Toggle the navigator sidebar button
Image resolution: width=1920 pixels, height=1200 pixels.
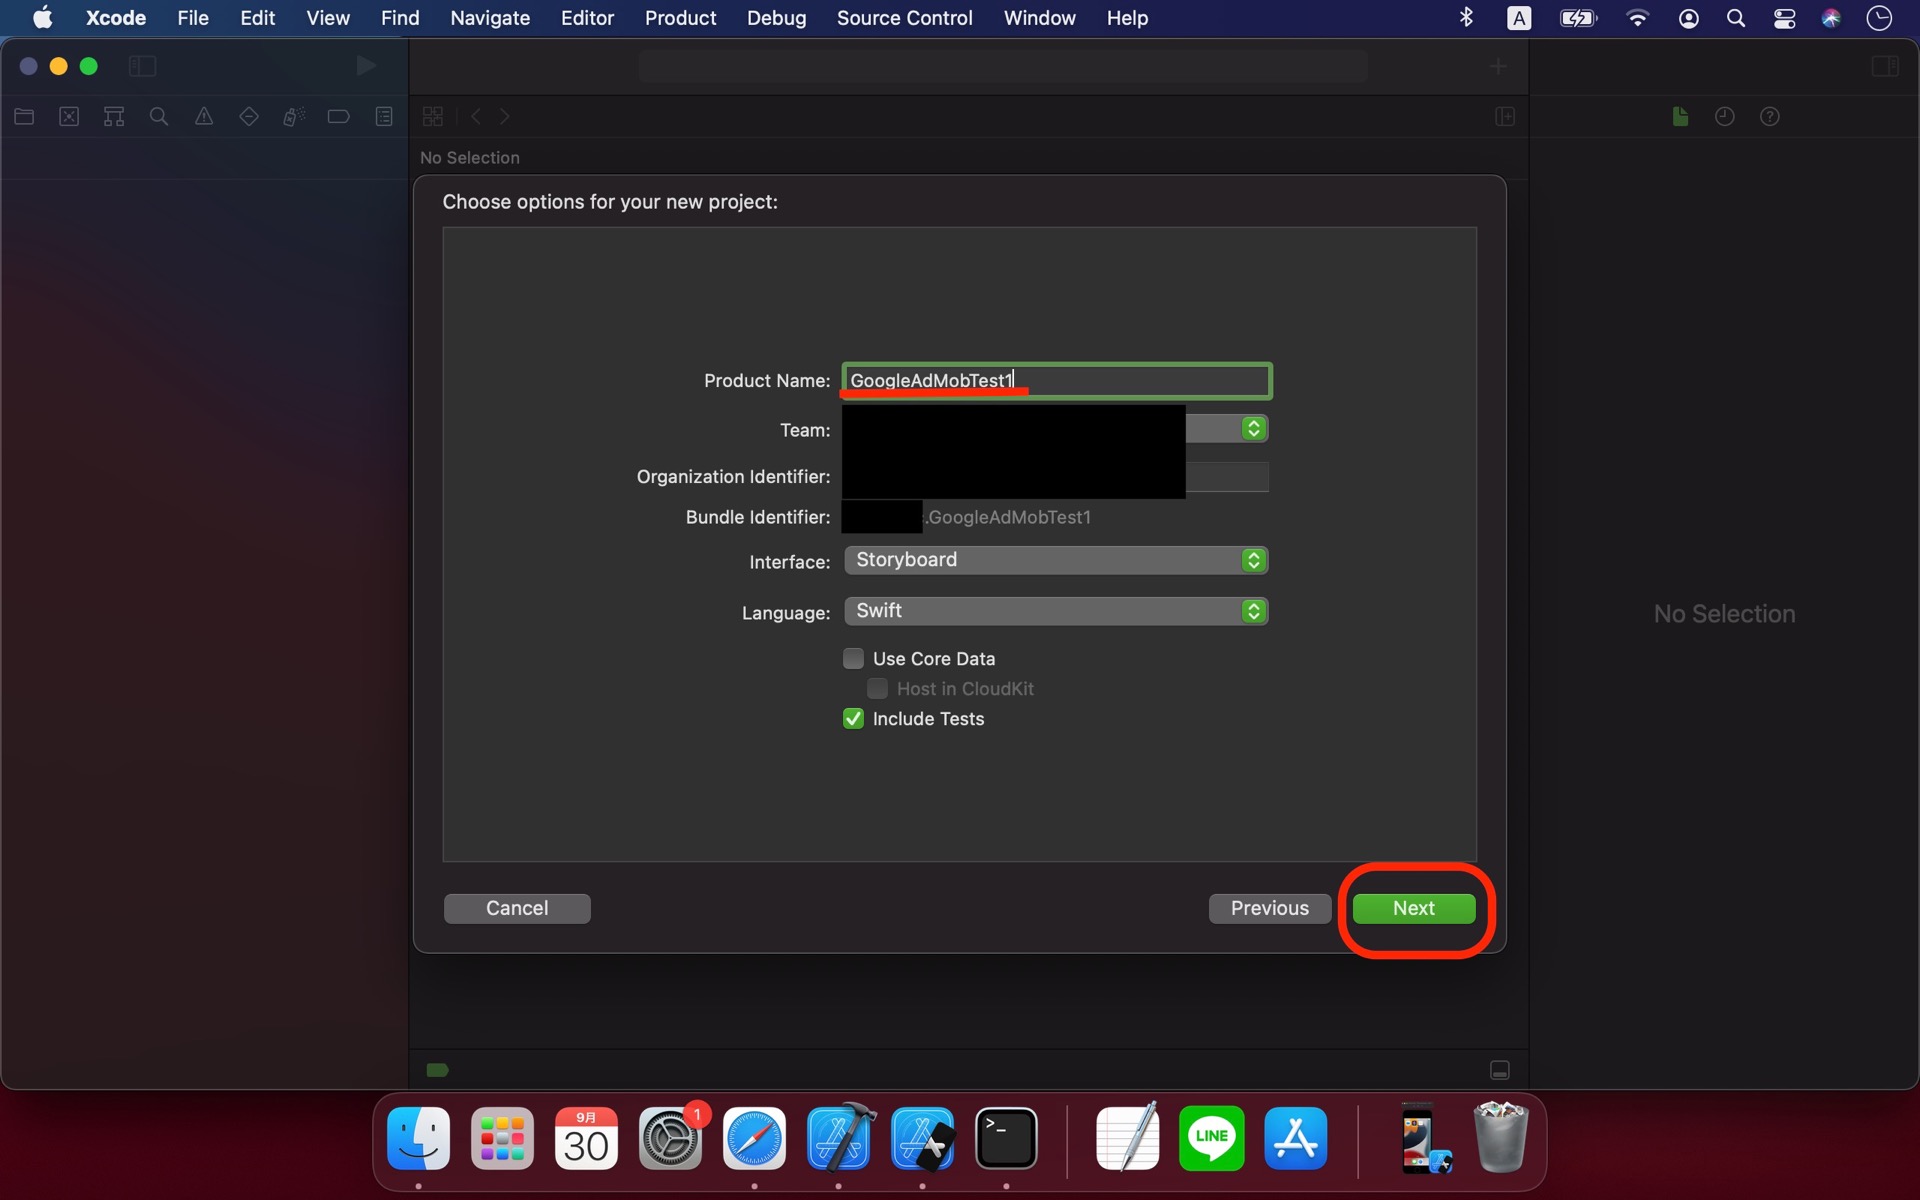(x=143, y=66)
